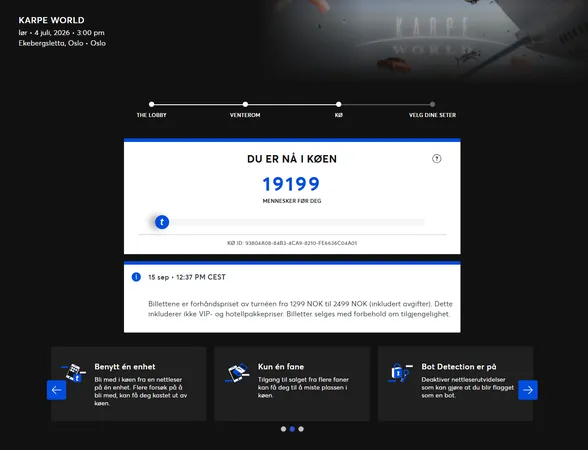Select the third carousel page dot
The height and width of the screenshot is (450, 588).
(301, 429)
